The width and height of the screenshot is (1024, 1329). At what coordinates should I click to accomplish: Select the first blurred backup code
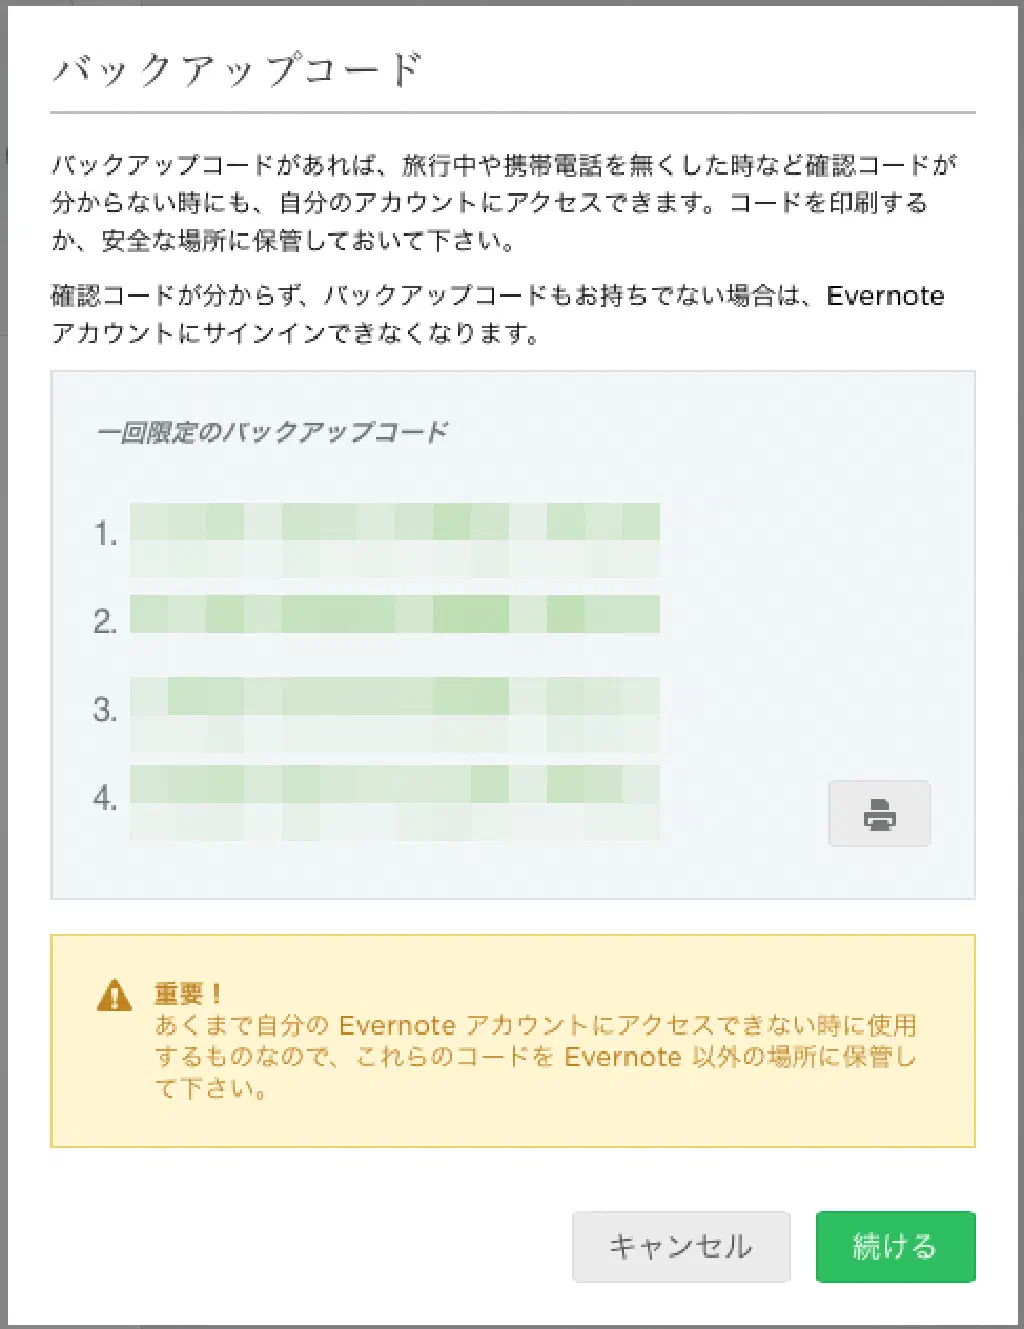pos(394,538)
